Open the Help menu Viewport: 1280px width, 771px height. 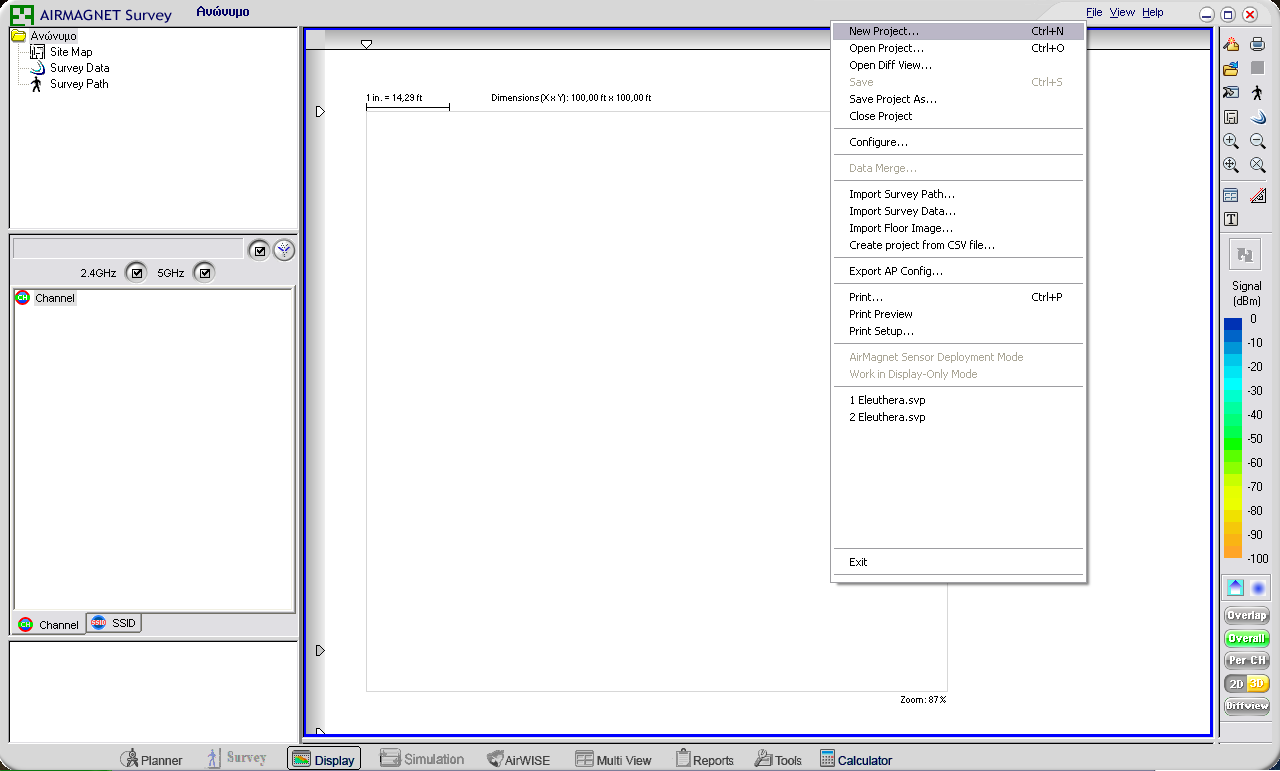click(1153, 12)
